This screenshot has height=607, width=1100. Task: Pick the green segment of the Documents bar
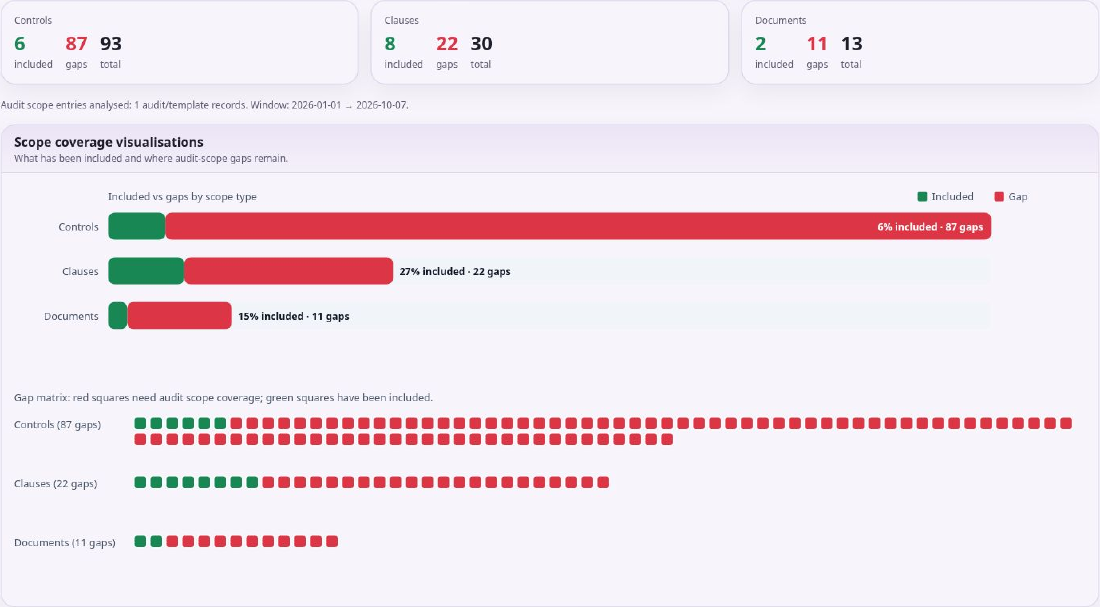118,316
